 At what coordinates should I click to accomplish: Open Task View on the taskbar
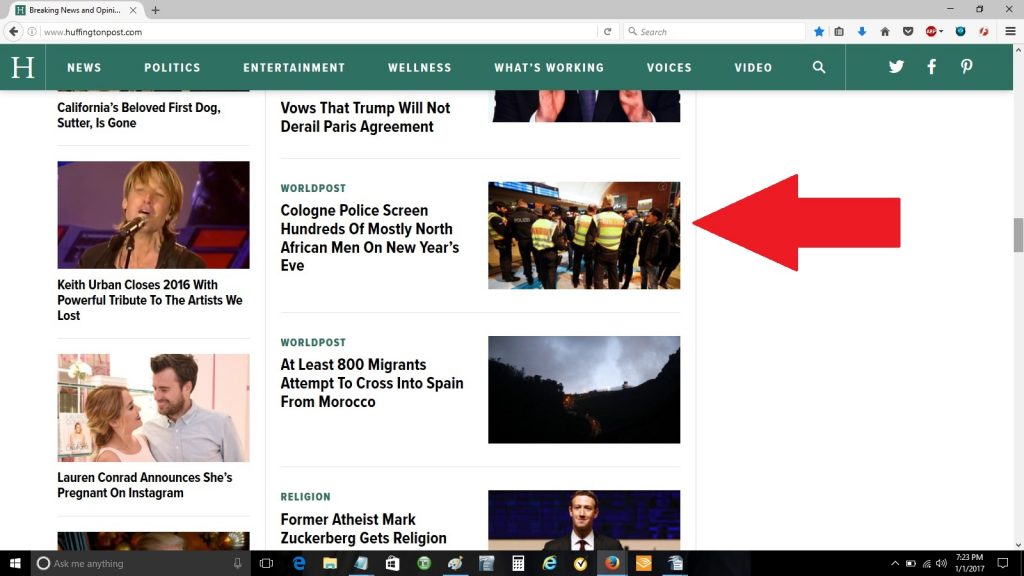[266, 563]
